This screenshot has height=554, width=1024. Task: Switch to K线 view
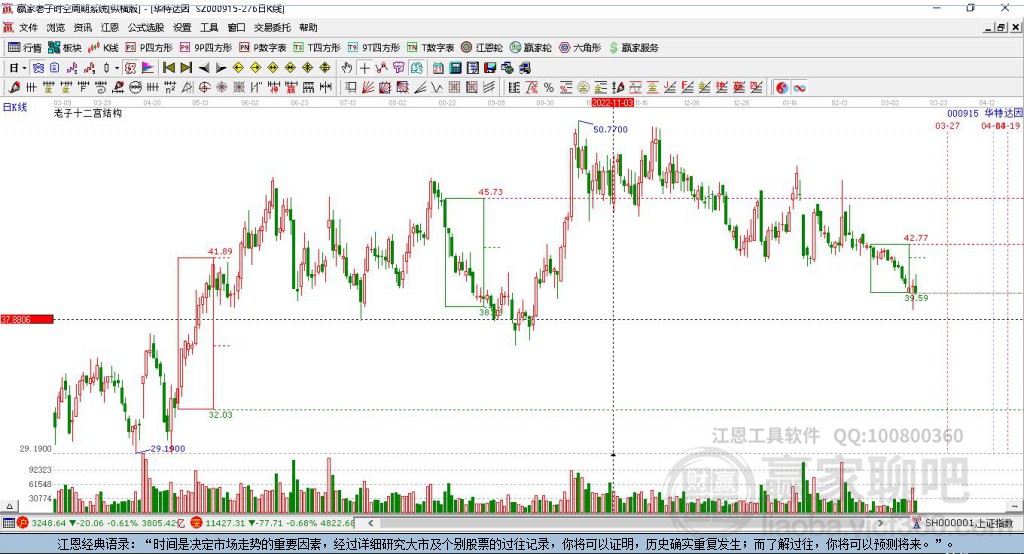[x=103, y=48]
